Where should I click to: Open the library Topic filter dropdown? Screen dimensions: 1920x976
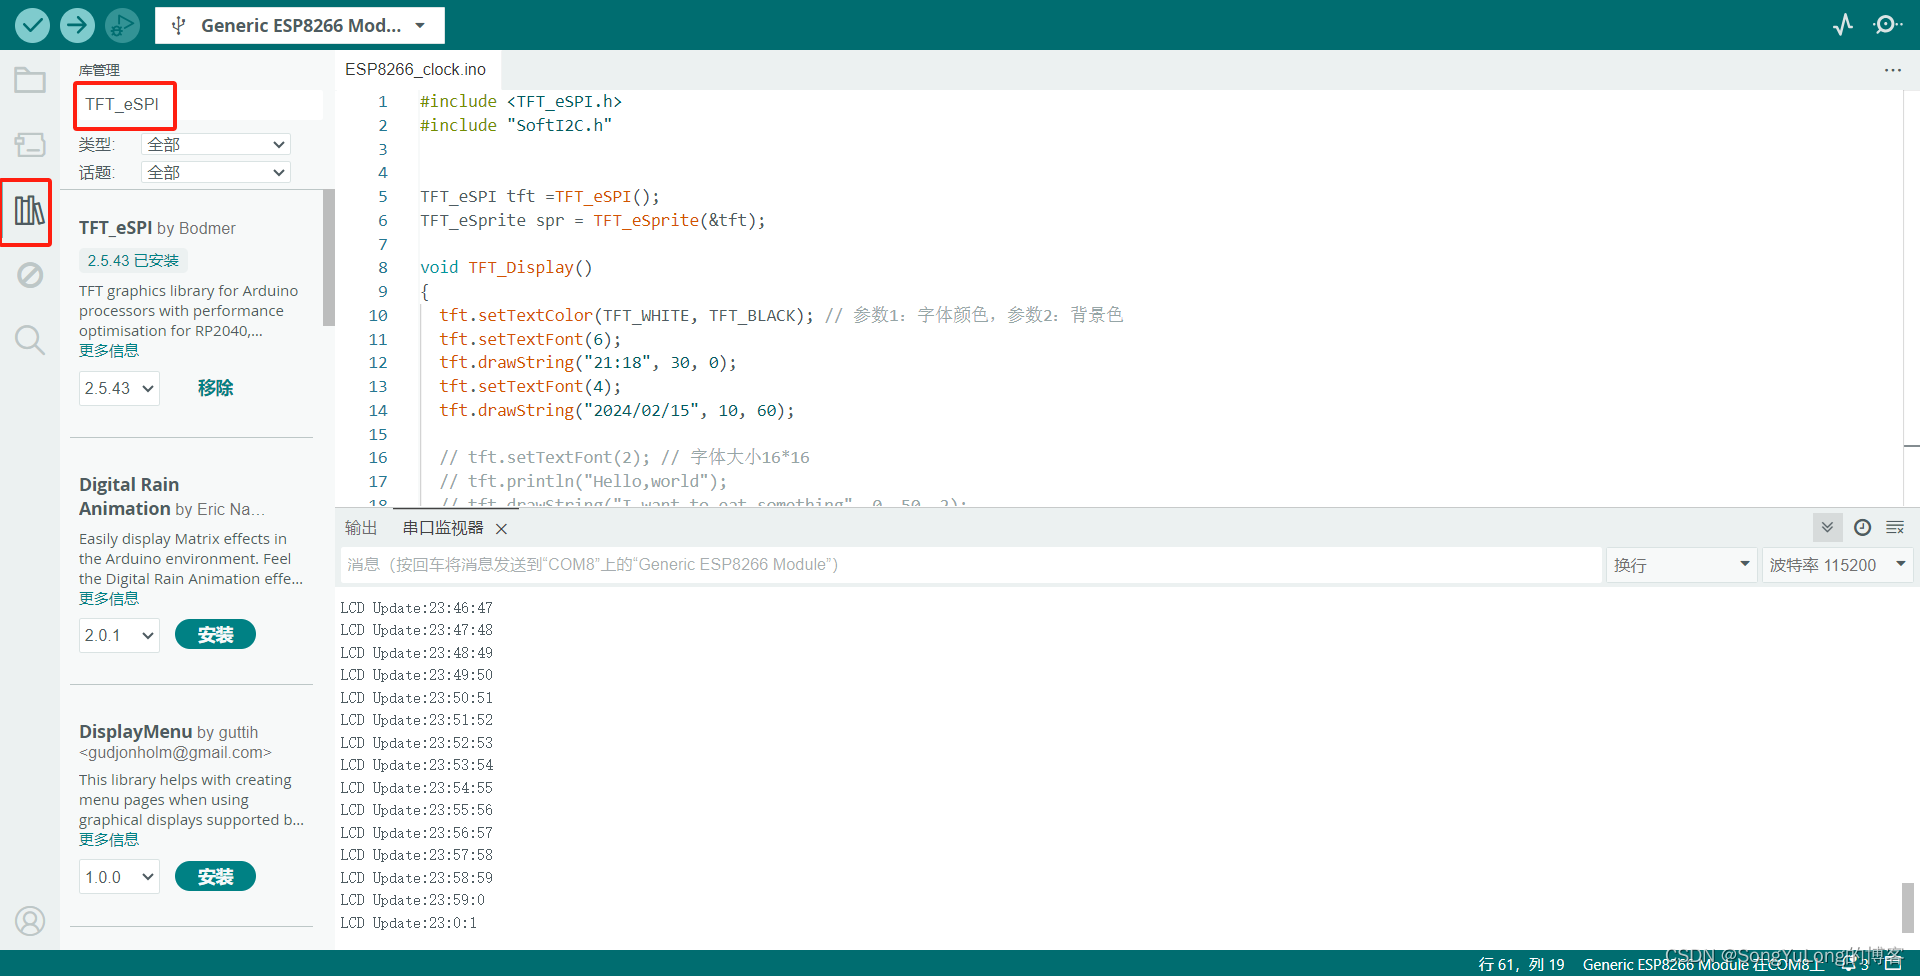pyautogui.click(x=215, y=172)
